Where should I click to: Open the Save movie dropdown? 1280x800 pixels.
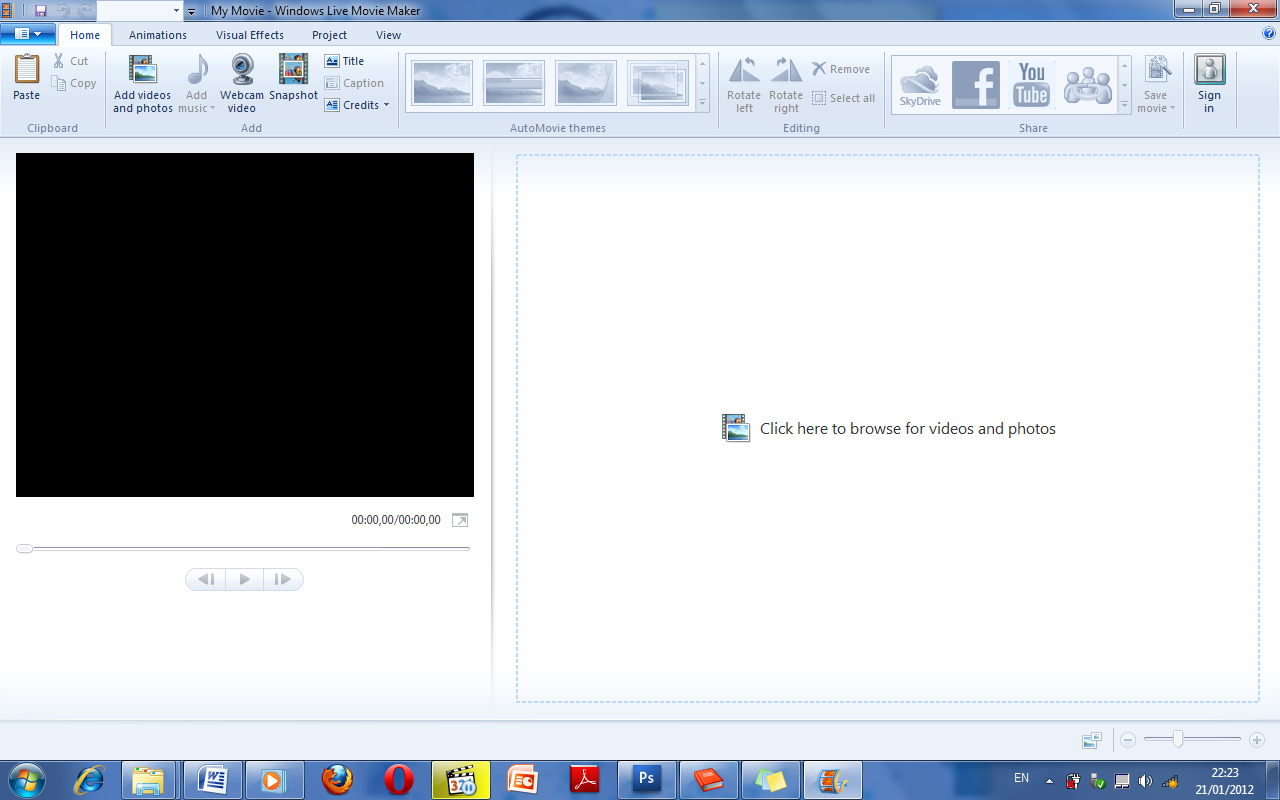[1156, 84]
